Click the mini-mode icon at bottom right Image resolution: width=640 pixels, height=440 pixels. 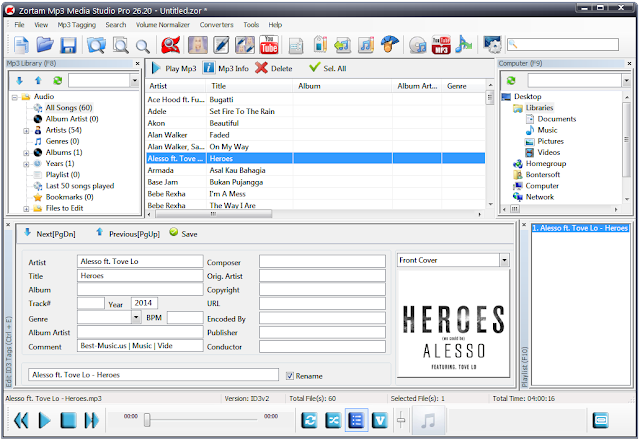(601, 420)
